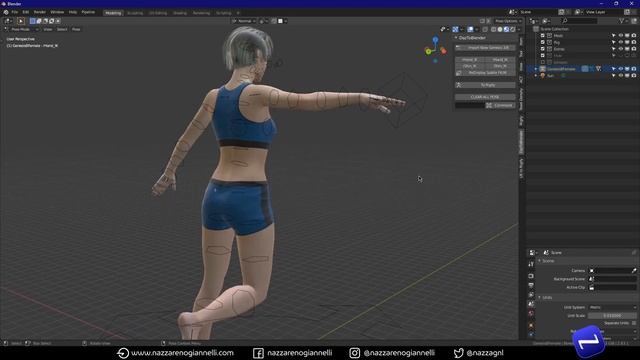The height and width of the screenshot is (360, 640).
Task: Choose the new selection mode icon
Action: point(33,21)
